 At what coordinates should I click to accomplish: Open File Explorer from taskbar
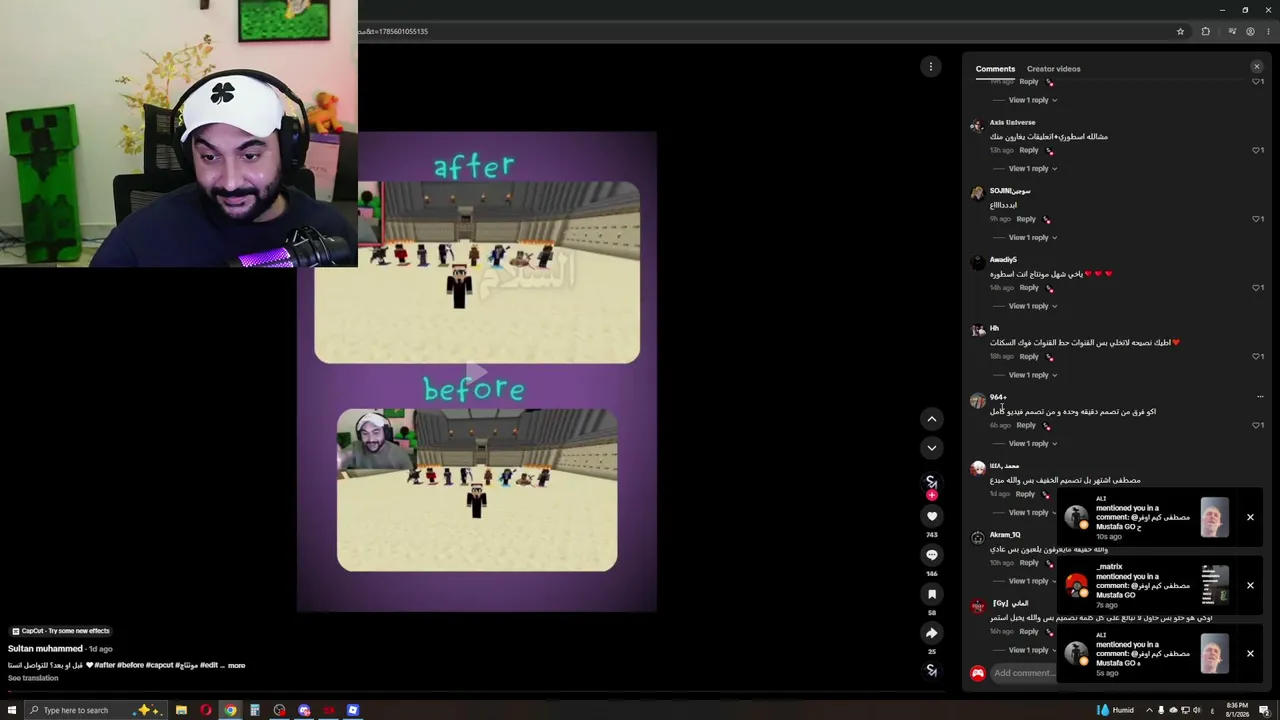181,710
